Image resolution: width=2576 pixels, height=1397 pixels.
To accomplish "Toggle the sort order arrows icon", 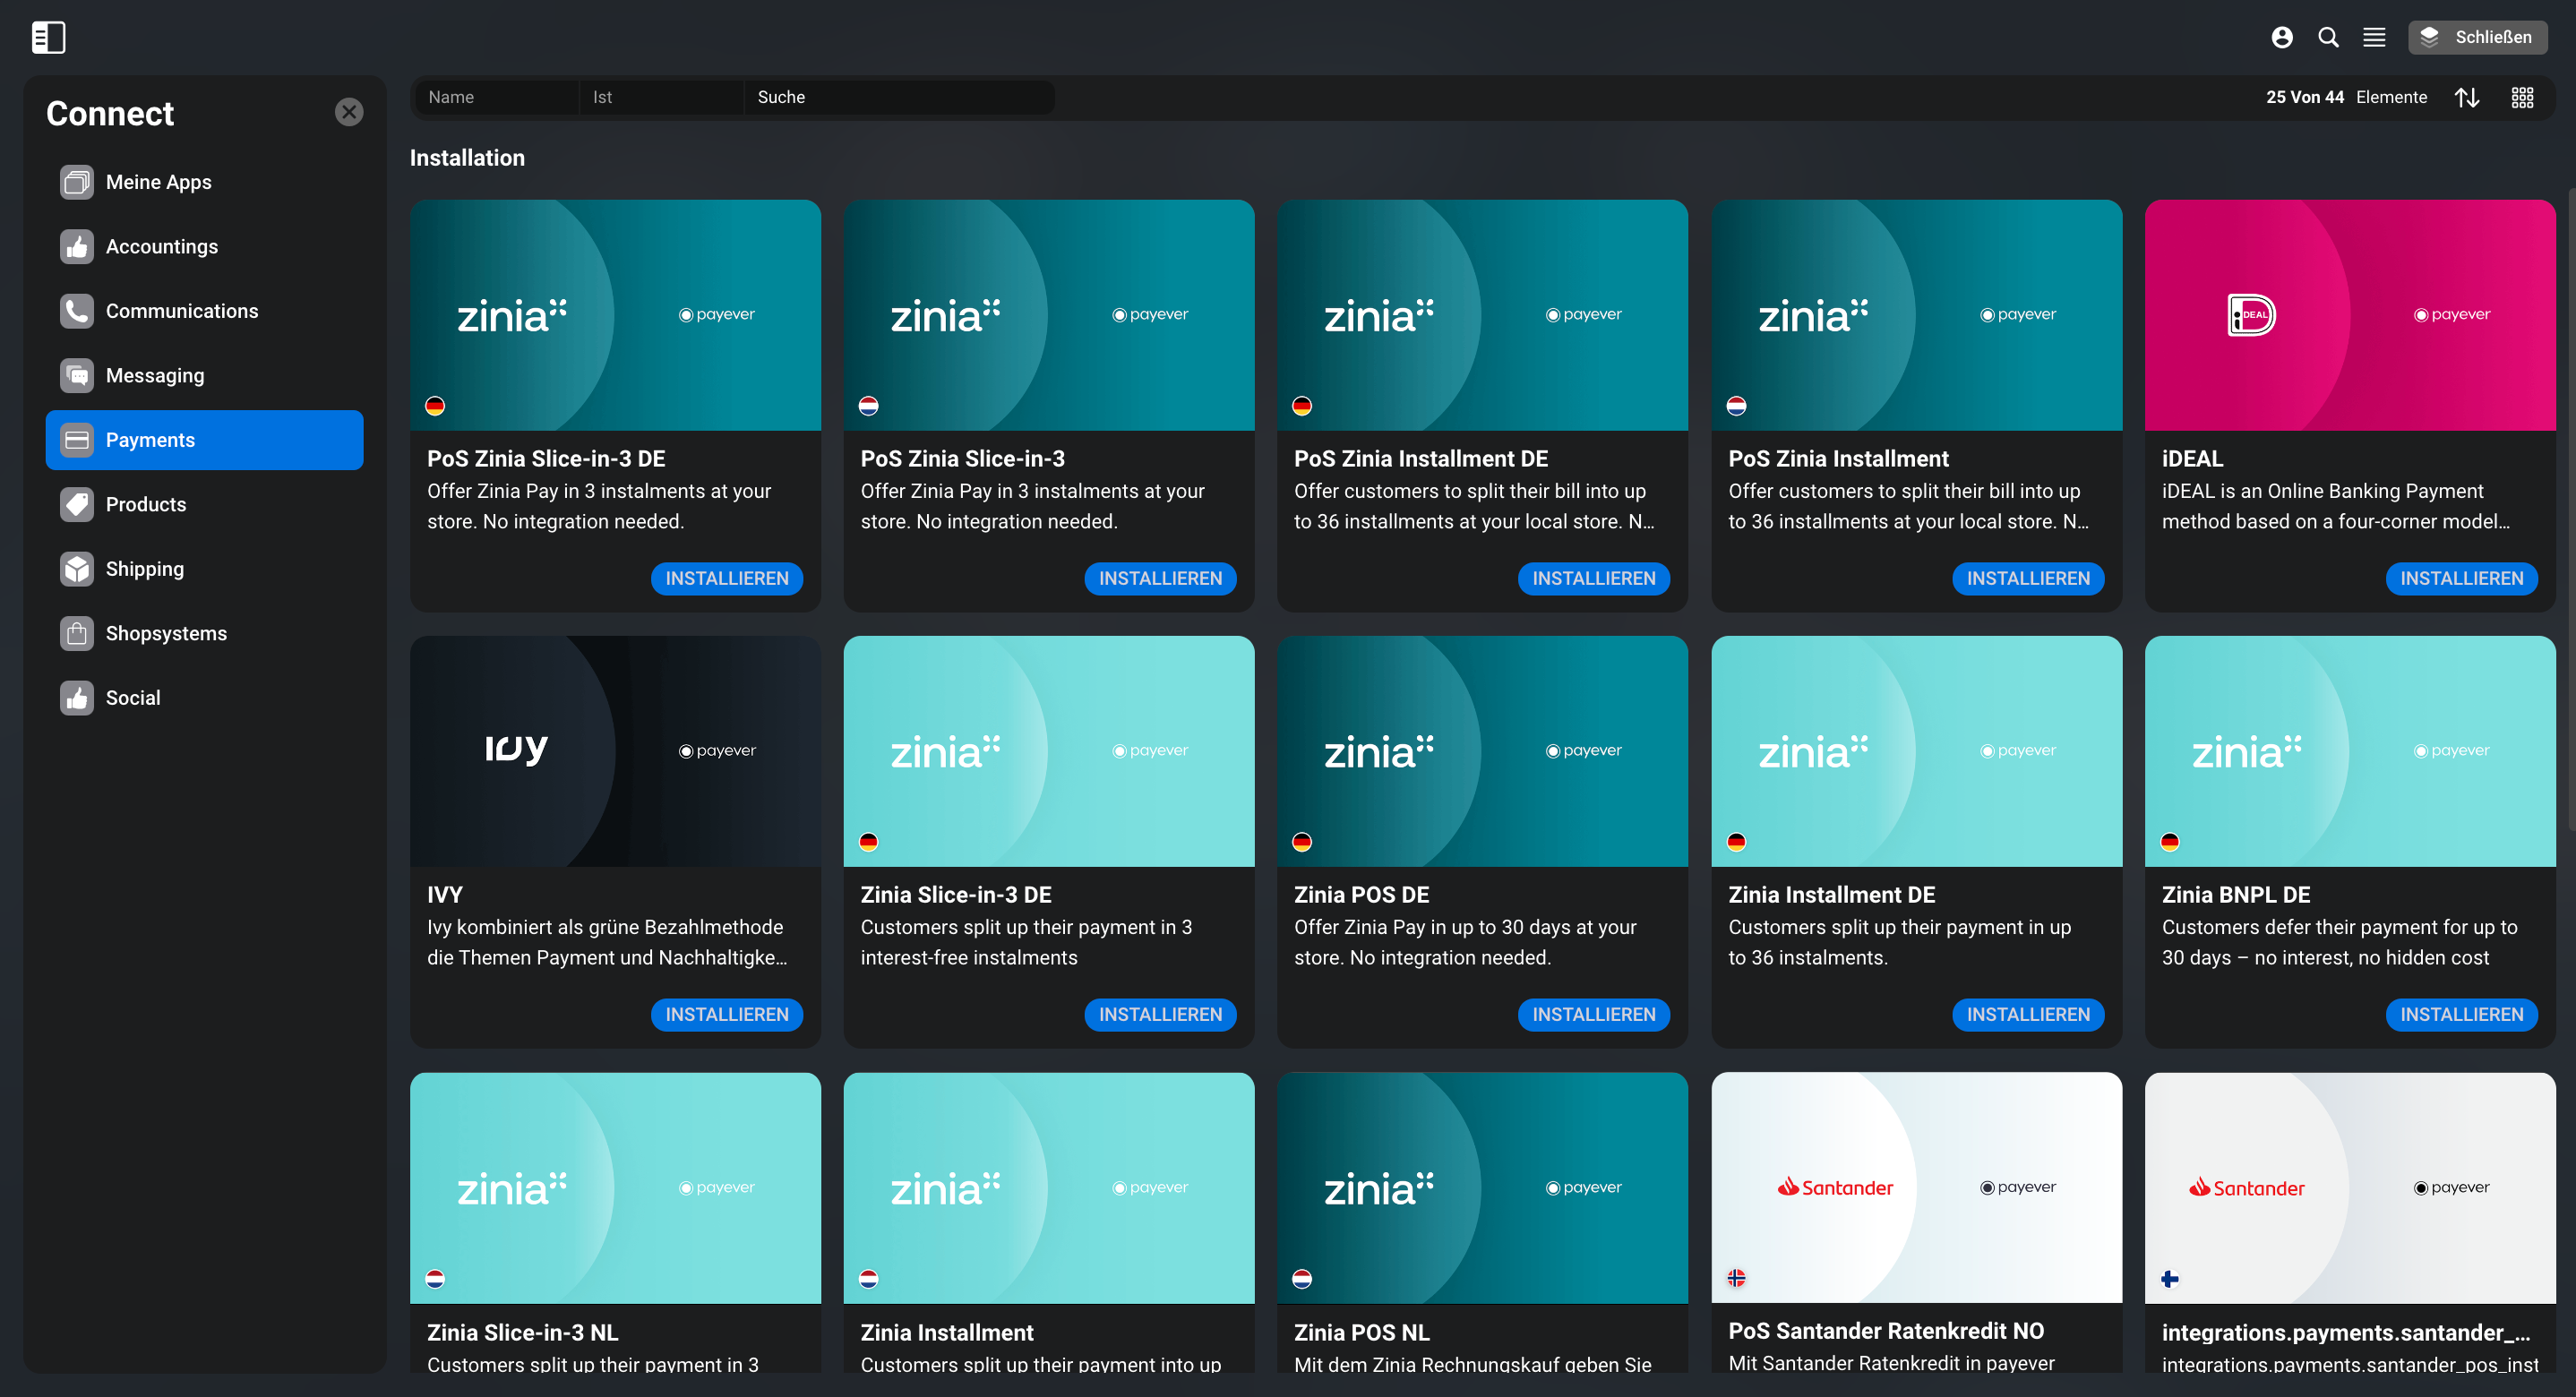I will coord(2467,97).
